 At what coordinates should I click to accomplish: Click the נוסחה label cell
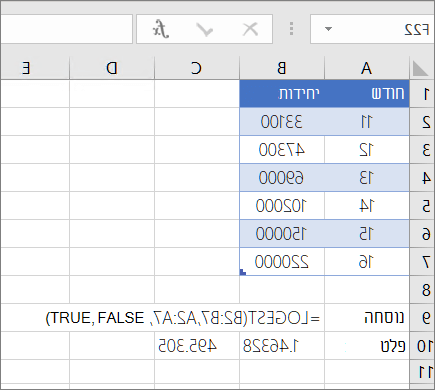coord(367,318)
